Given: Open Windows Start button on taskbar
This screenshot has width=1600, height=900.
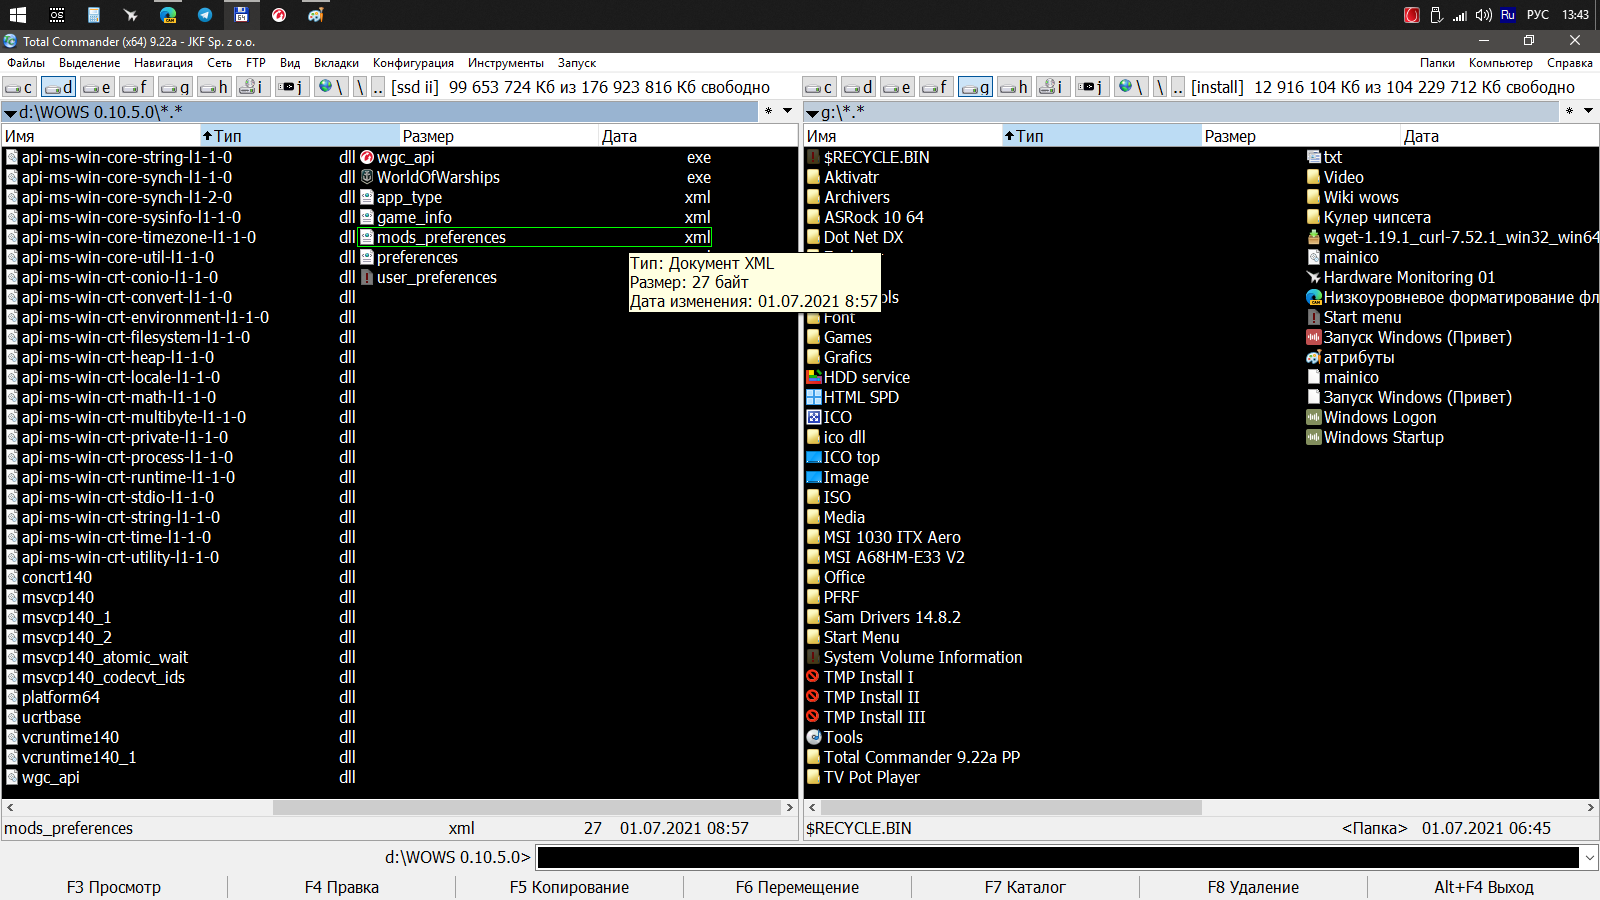Looking at the screenshot, I should (x=17, y=14).
